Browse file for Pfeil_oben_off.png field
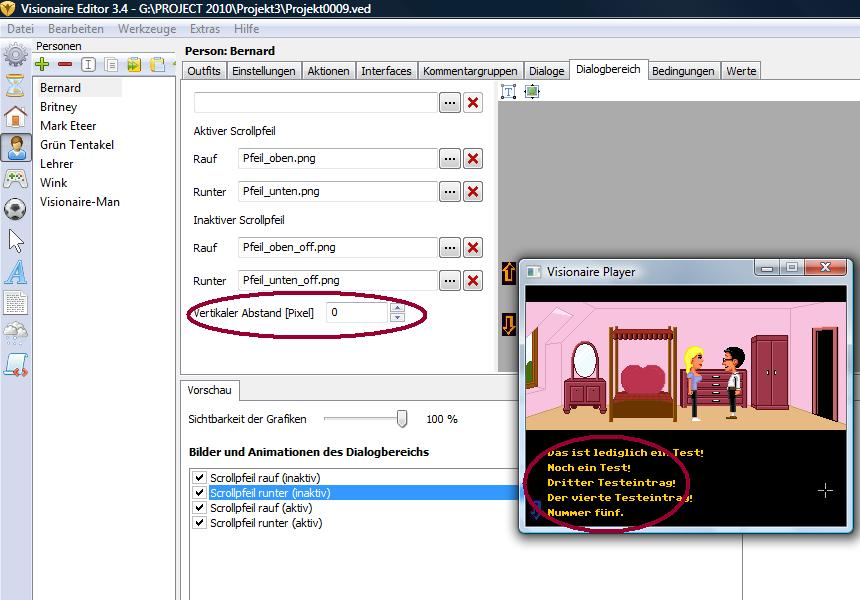Image resolution: width=860 pixels, height=600 pixels. [x=450, y=248]
